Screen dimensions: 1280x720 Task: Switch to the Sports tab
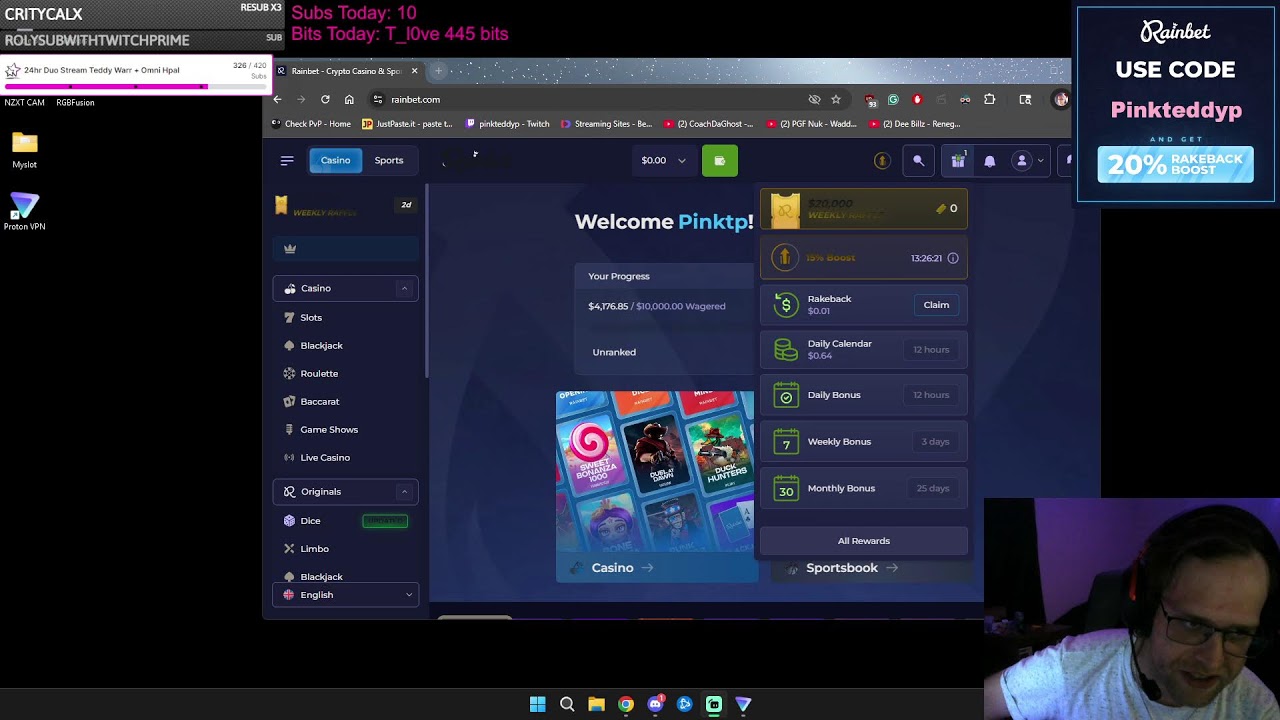tap(389, 160)
